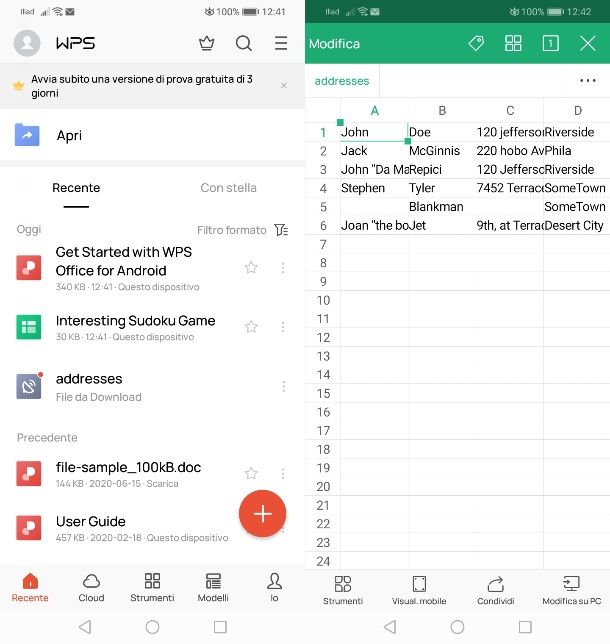This screenshot has height=644, width=610.
Task: Select cell containing Phila
Action: (x=577, y=151)
